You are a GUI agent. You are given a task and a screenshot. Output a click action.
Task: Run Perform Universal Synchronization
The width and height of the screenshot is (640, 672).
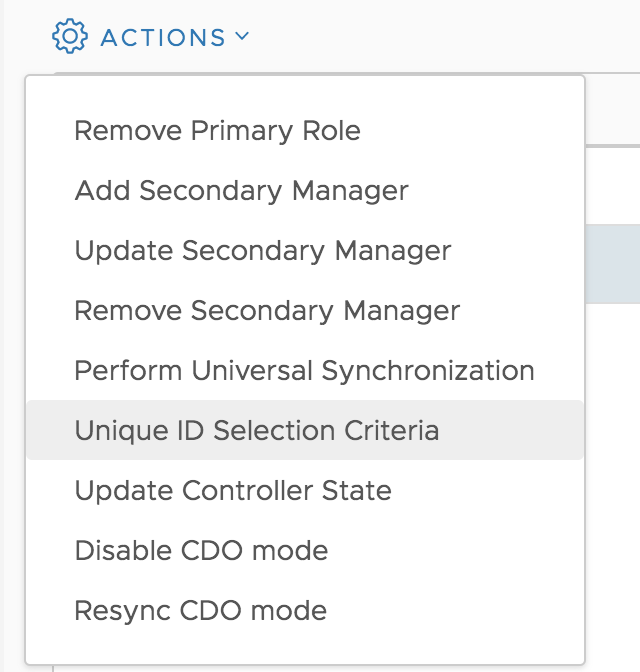point(305,370)
